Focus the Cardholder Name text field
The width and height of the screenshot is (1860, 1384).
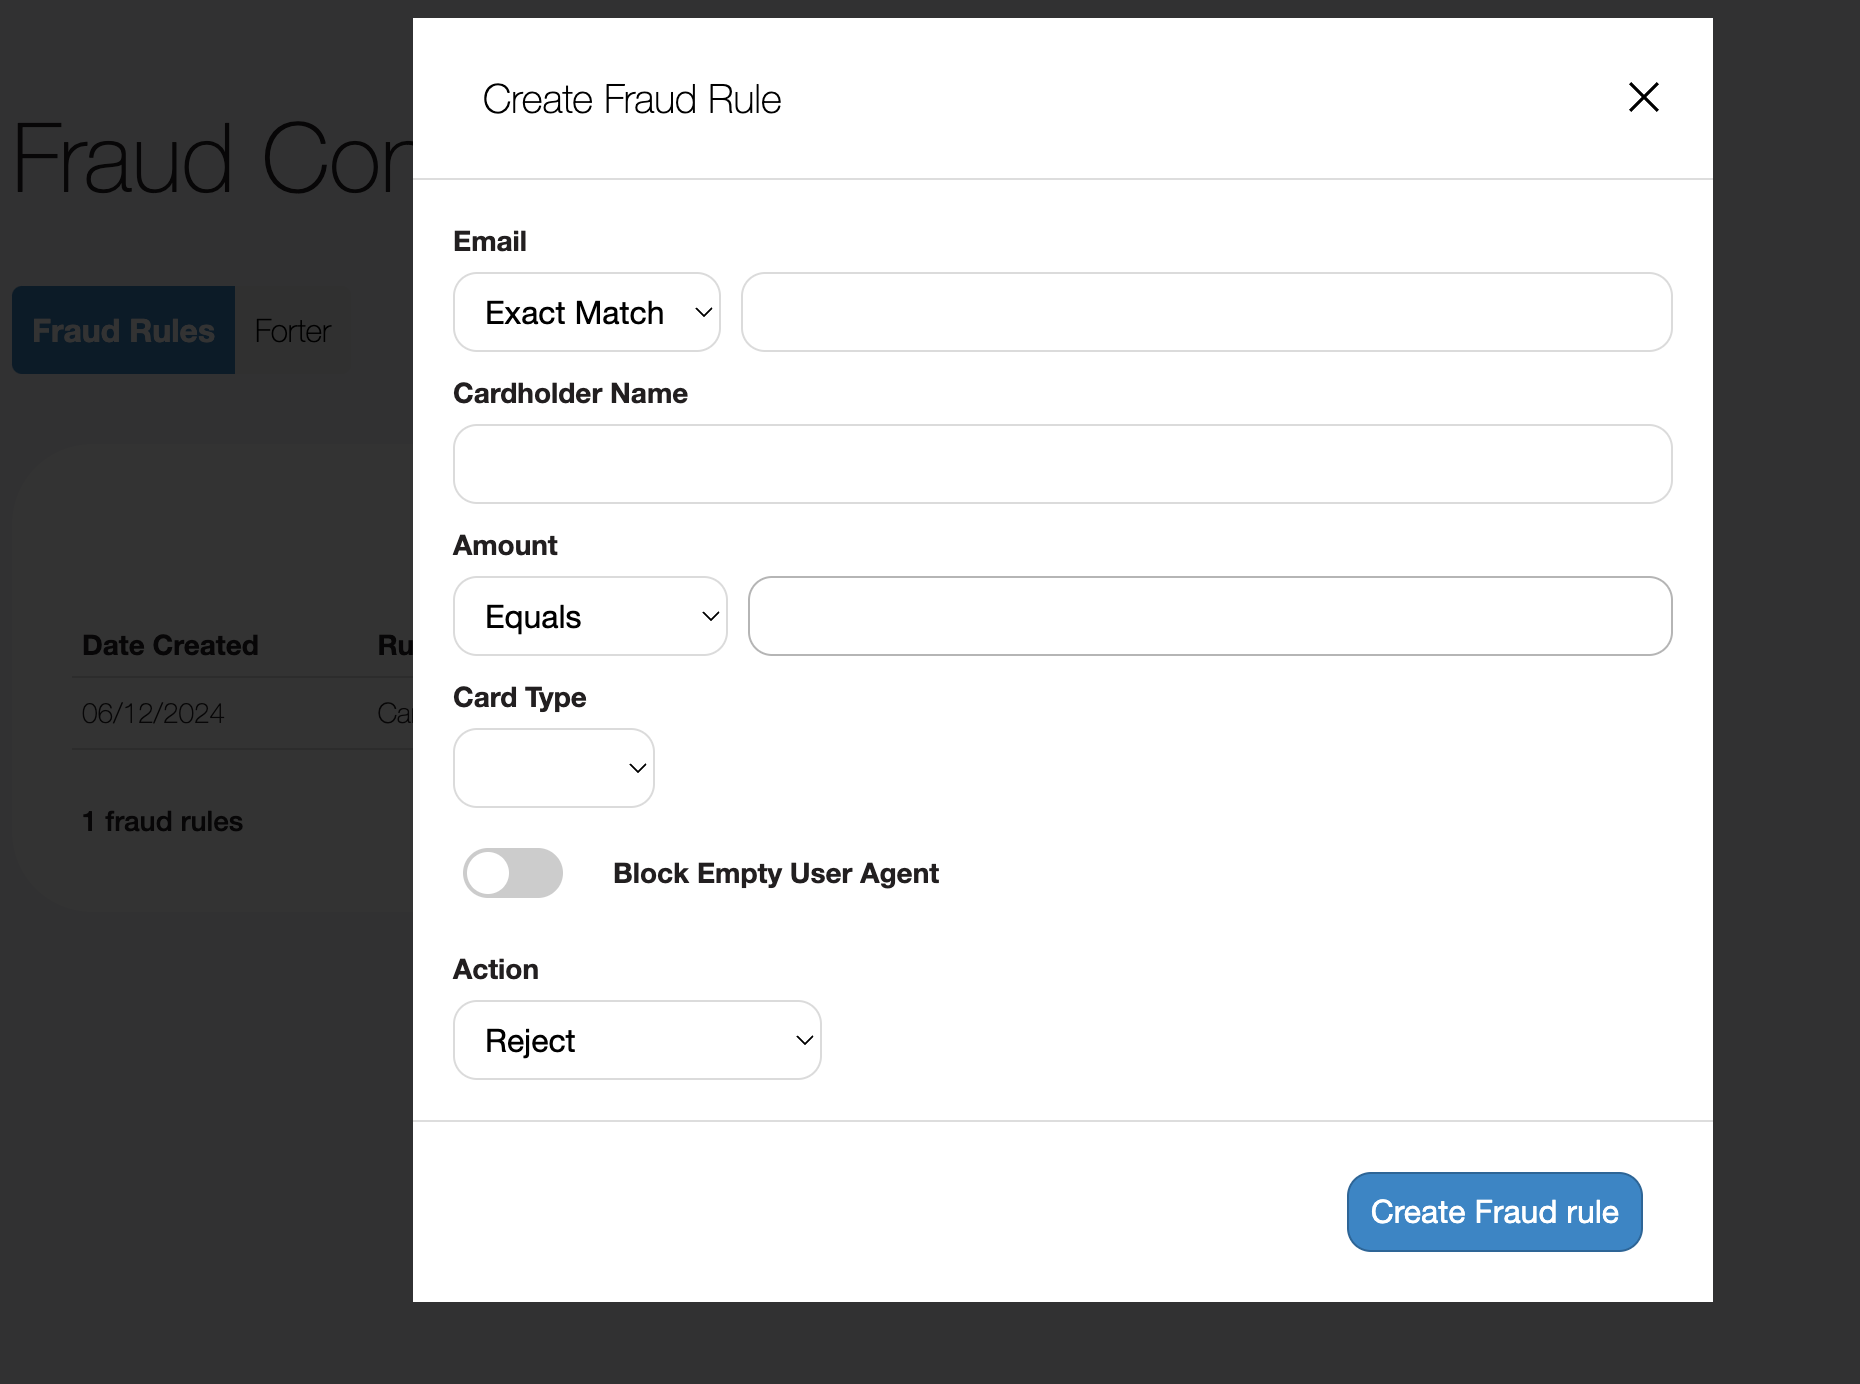pos(1062,464)
